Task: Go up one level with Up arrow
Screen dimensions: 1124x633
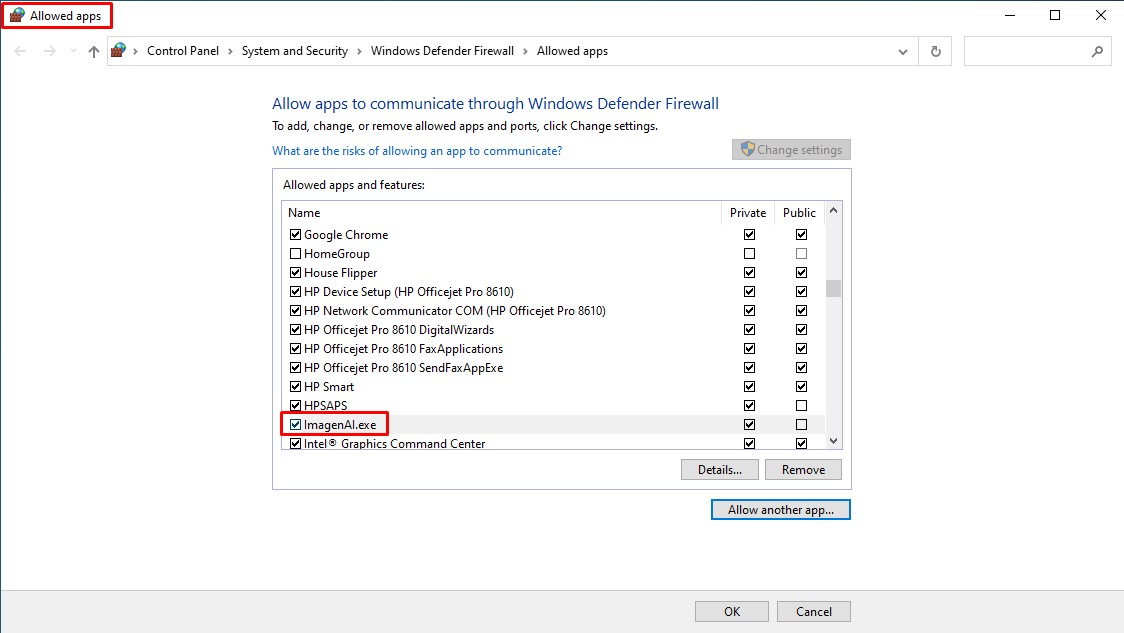Action: pos(94,51)
